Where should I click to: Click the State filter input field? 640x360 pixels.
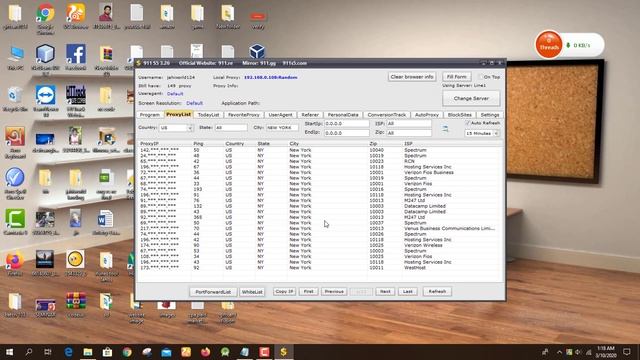click(x=231, y=128)
